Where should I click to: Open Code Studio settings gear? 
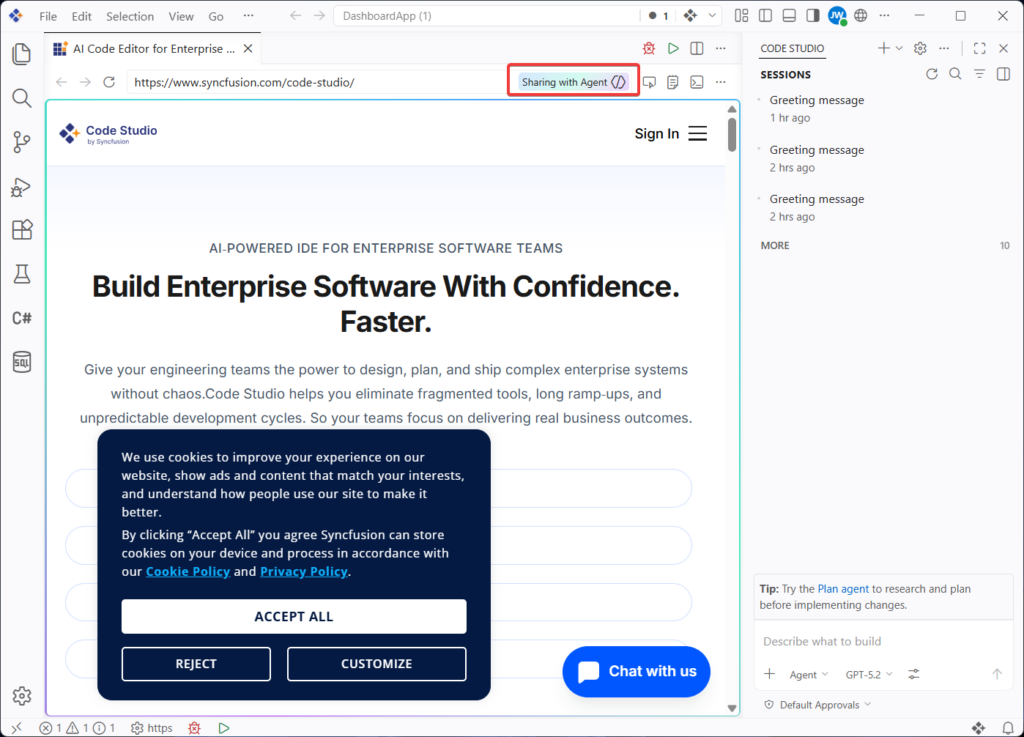920,48
